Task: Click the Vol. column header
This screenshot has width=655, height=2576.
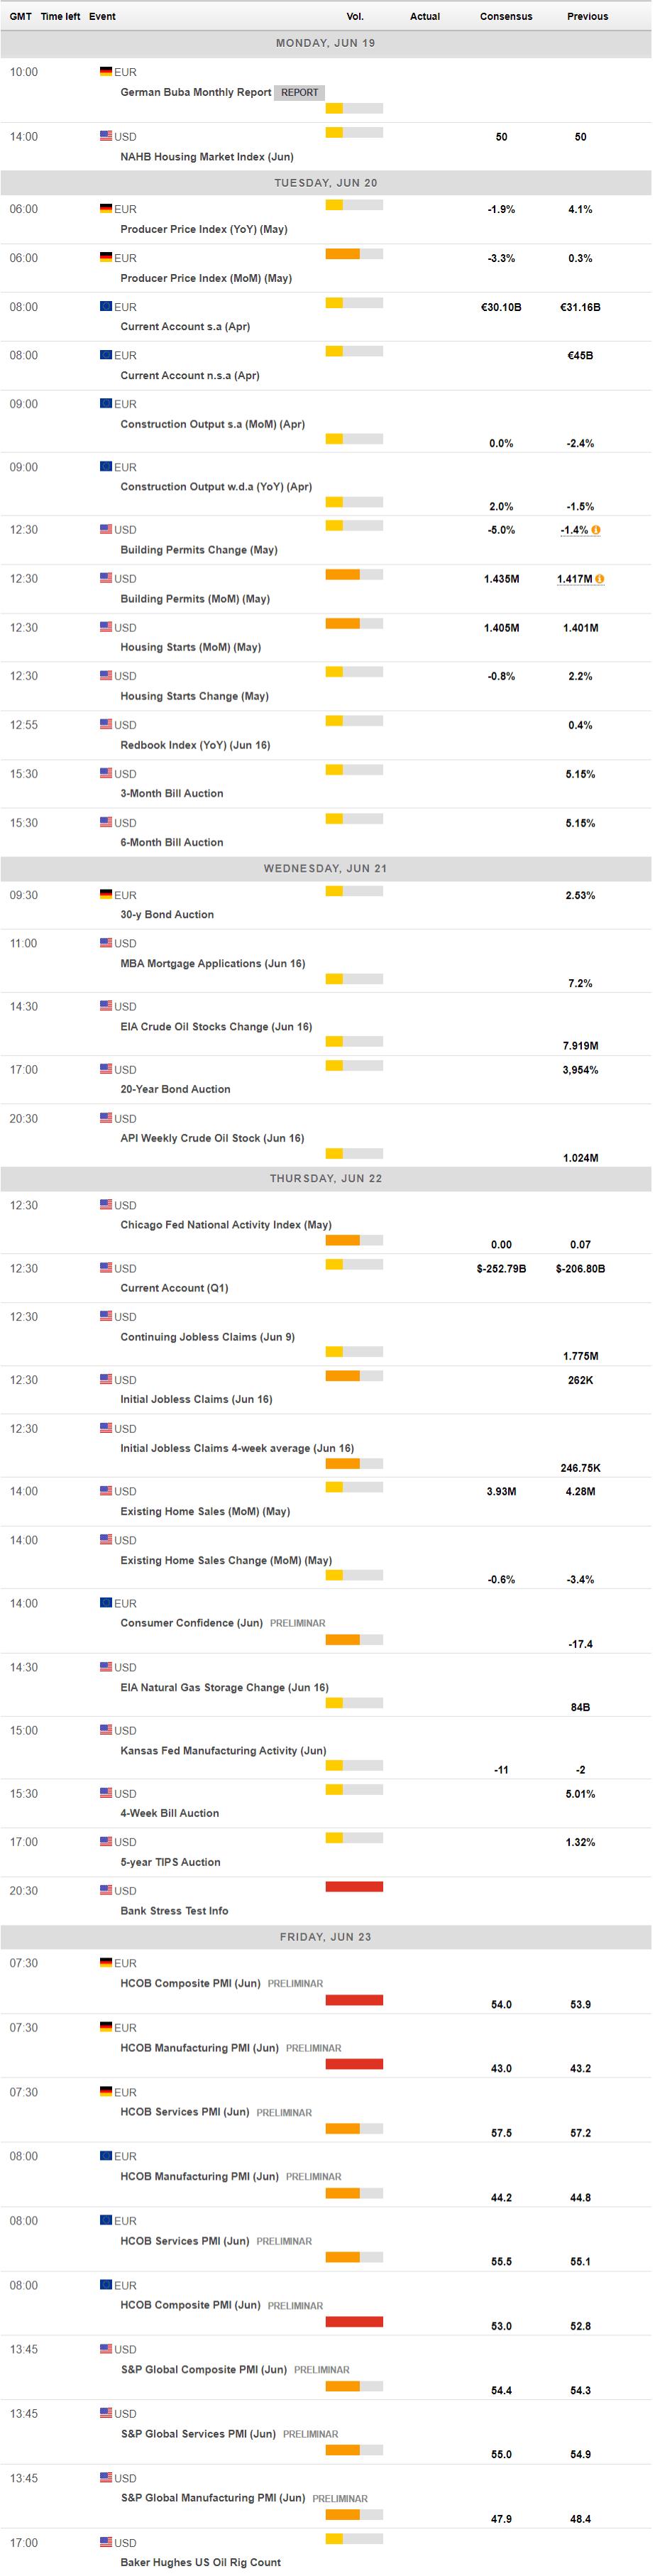Action: 355,16
